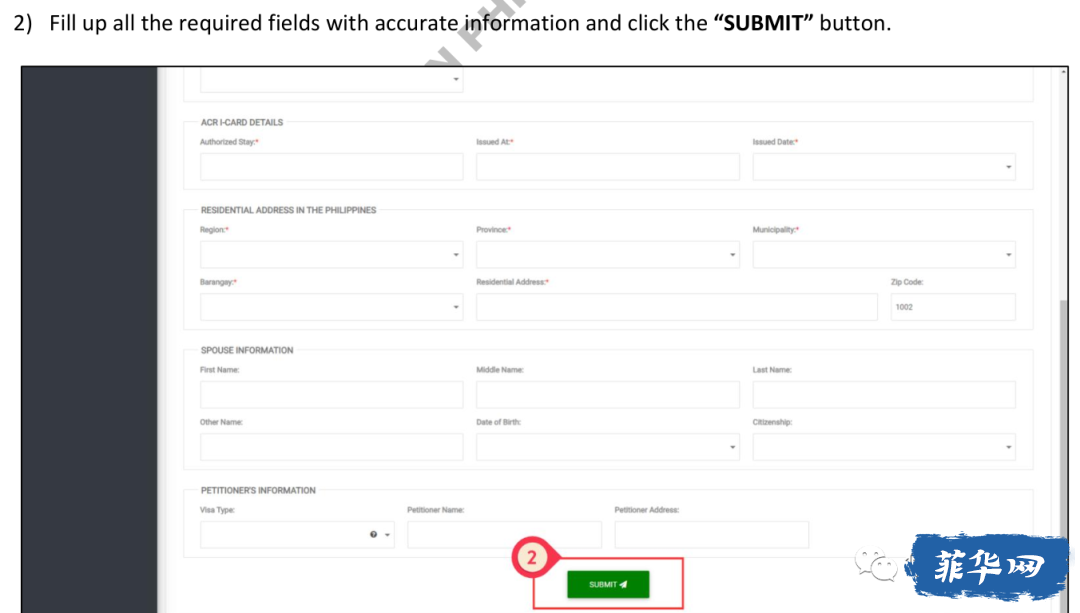Open the Municipality dropdown
This screenshot has width=1080, height=613.
click(884, 255)
